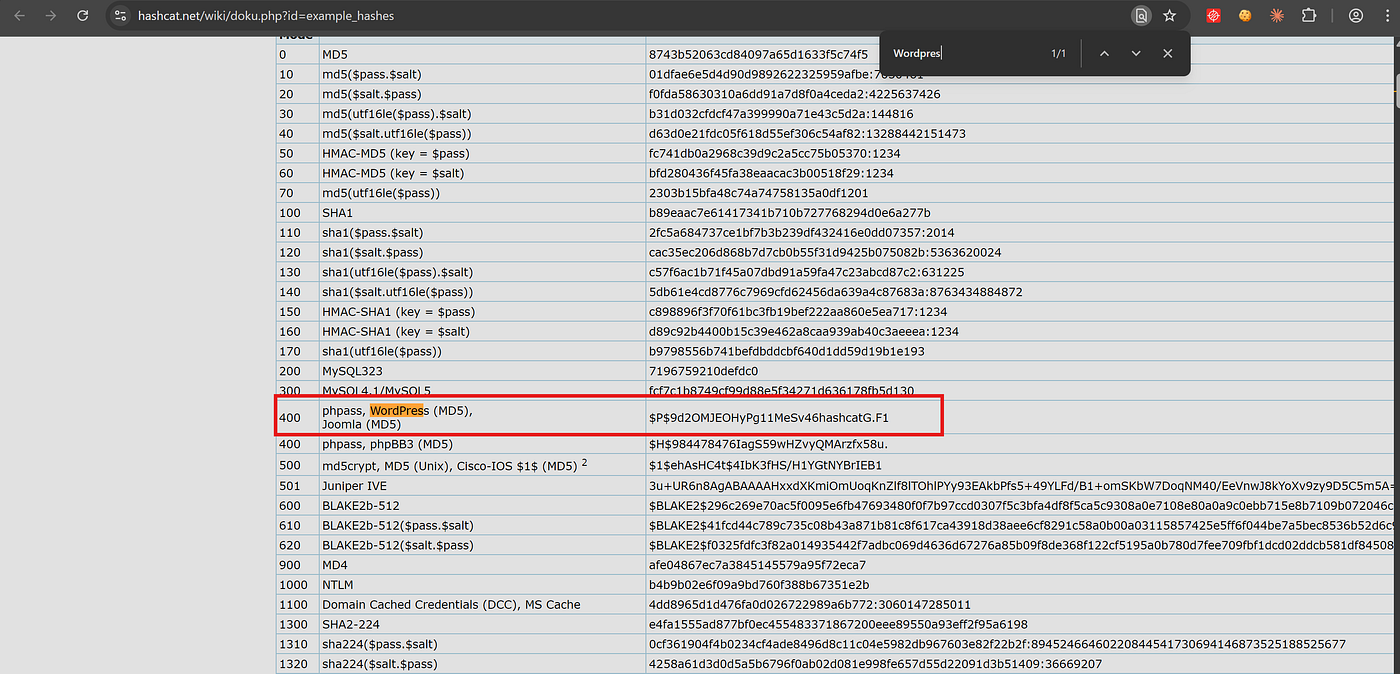
Task: Click sha1($salt.$pass) cell
Action: coord(482,252)
